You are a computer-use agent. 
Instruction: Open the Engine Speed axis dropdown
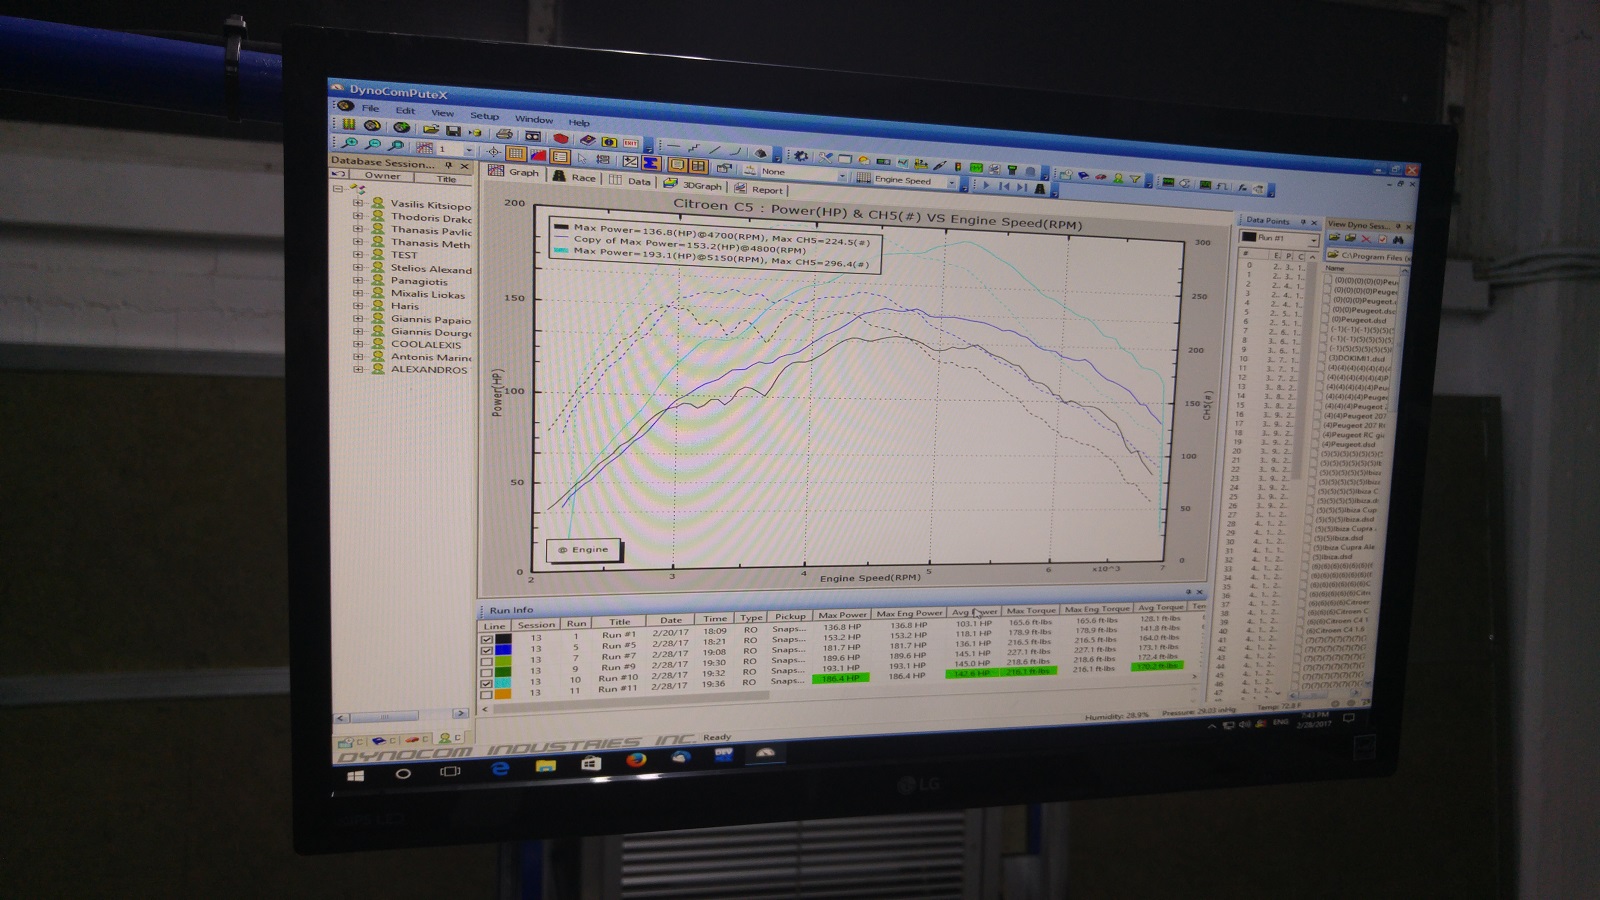pyautogui.click(x=951, y=182)
